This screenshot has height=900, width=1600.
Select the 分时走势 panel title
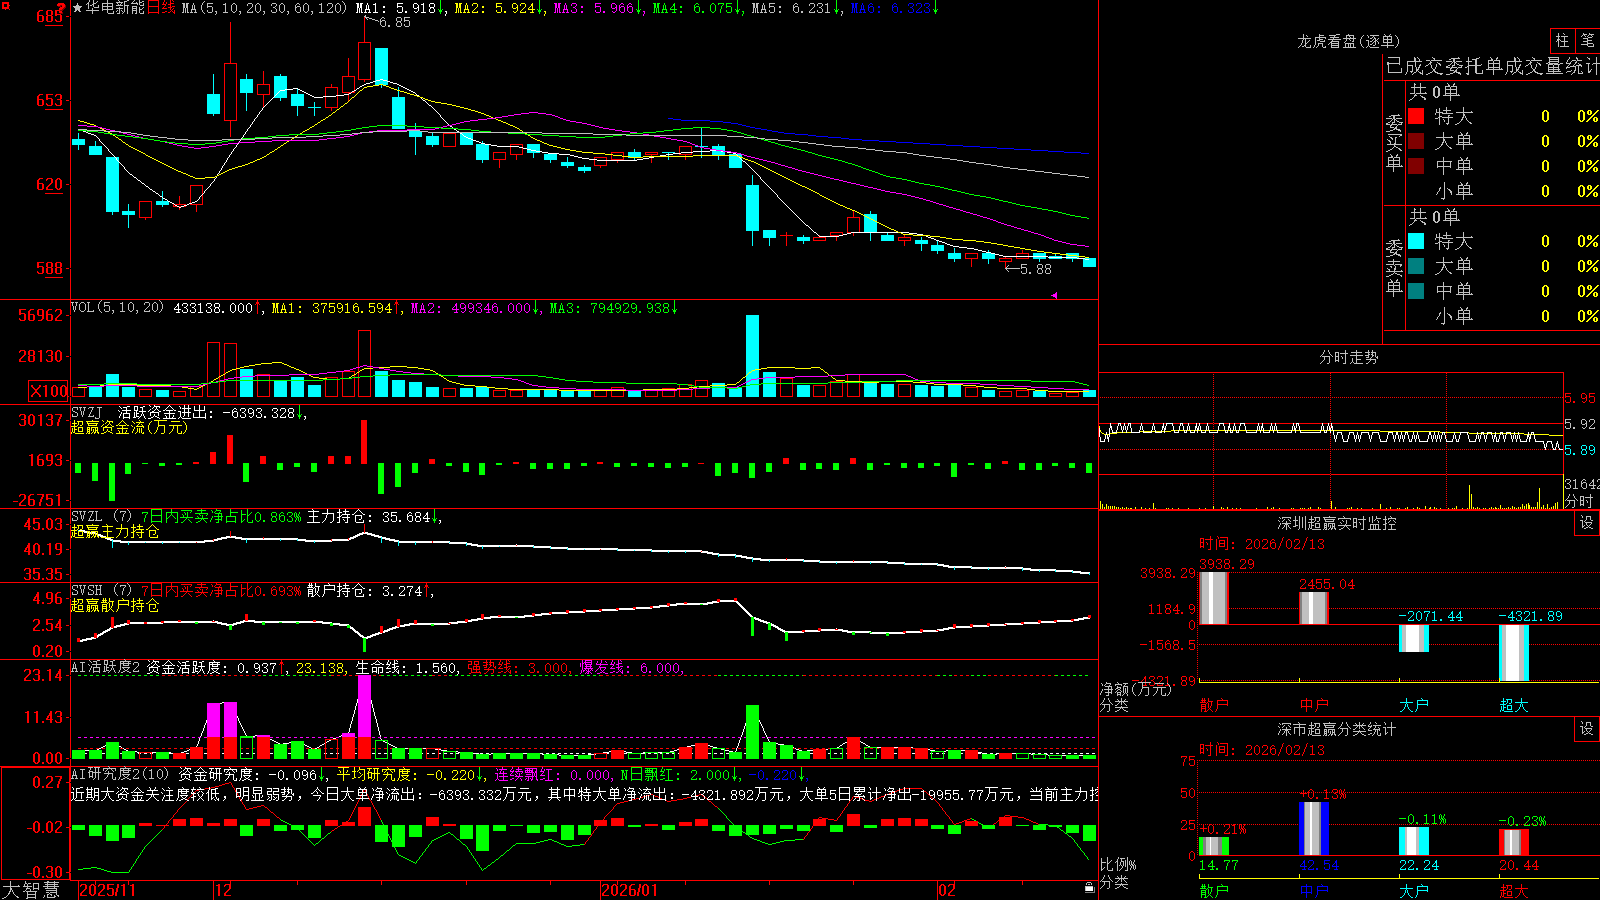tap(1348, 357)
